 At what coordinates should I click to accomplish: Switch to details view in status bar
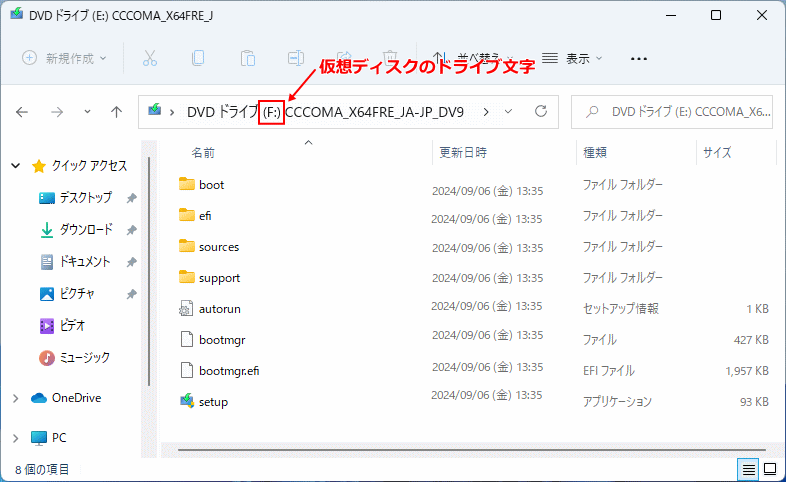tap(748, 469)
